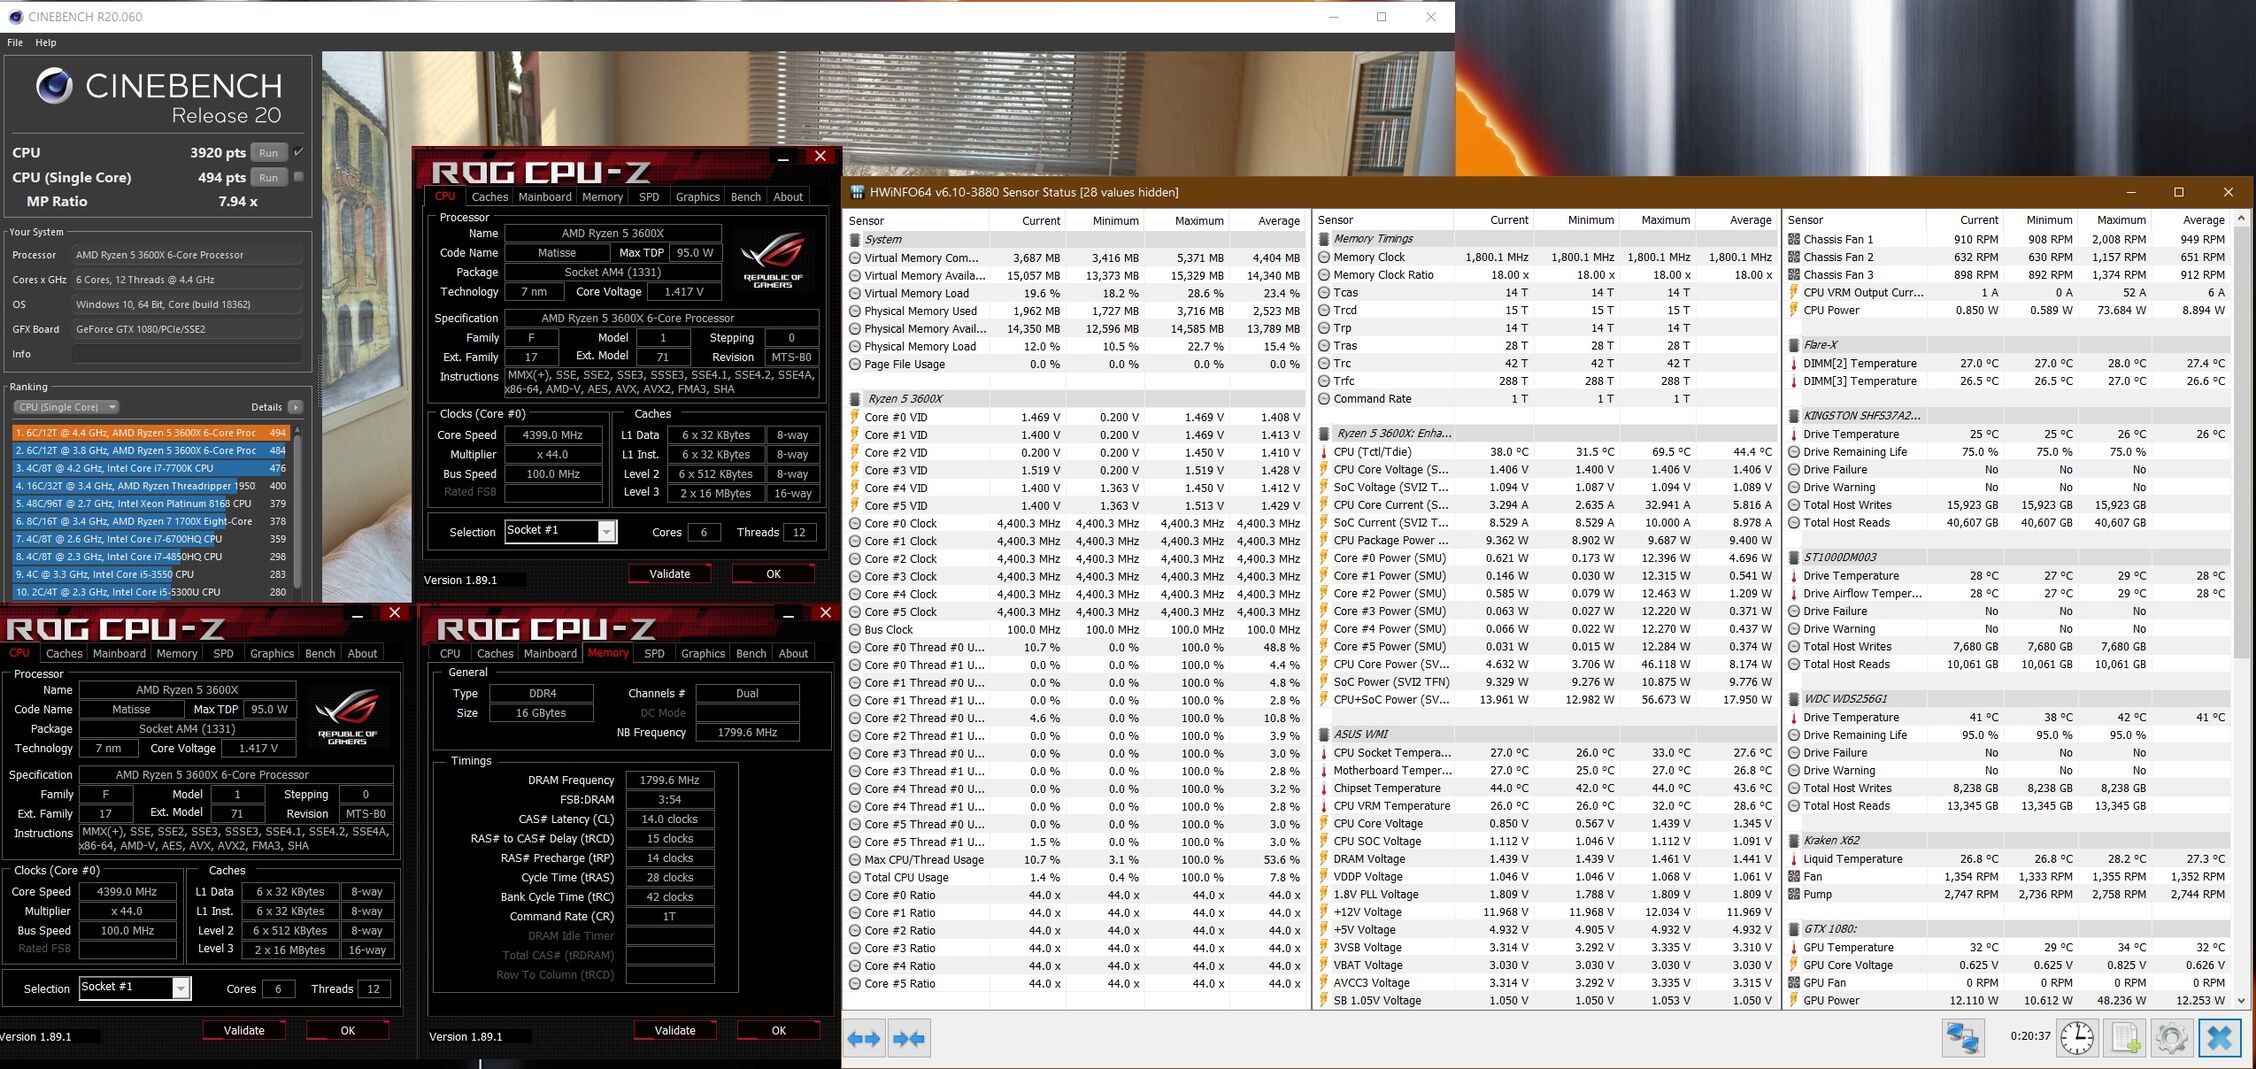
Task: Select SPD tab in CPU-Z Memory window
Action: click(654, 653)
